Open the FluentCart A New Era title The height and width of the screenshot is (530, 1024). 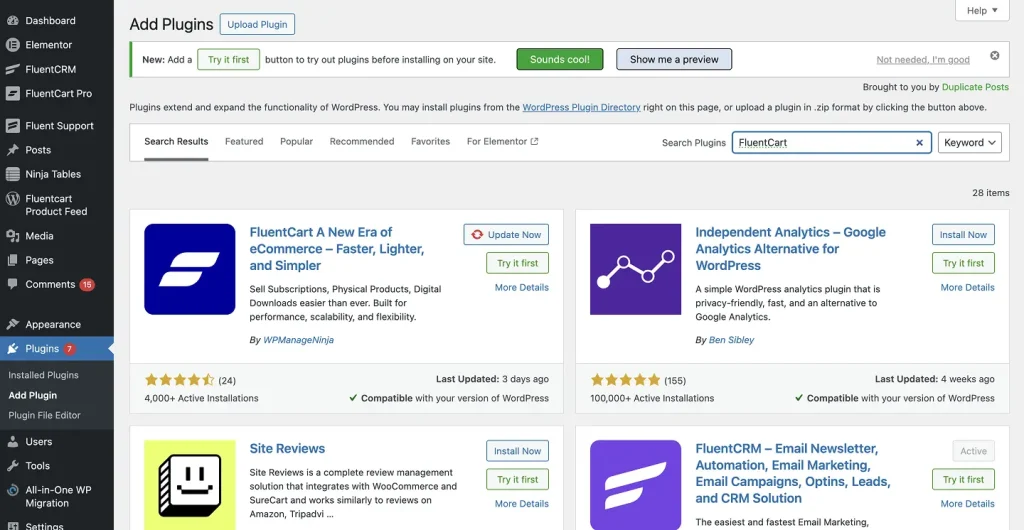tap(337, 249)
